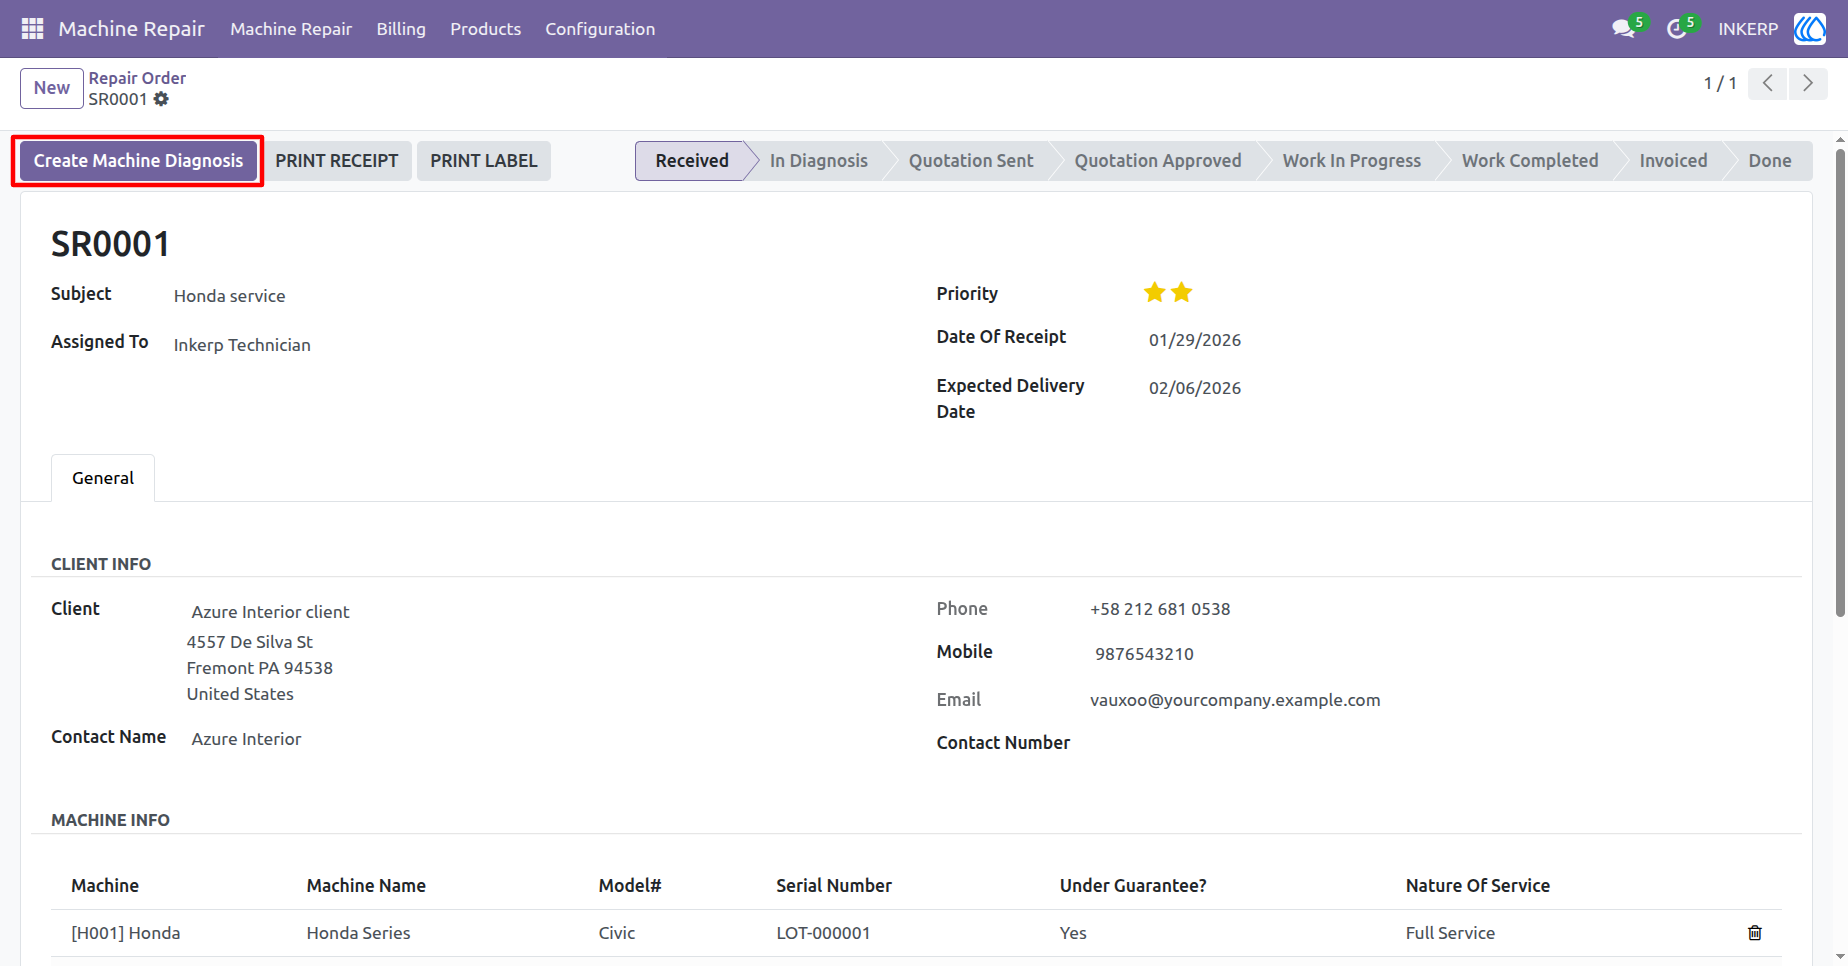
Task: Open the Billing menu
Action: coord(401,29)
